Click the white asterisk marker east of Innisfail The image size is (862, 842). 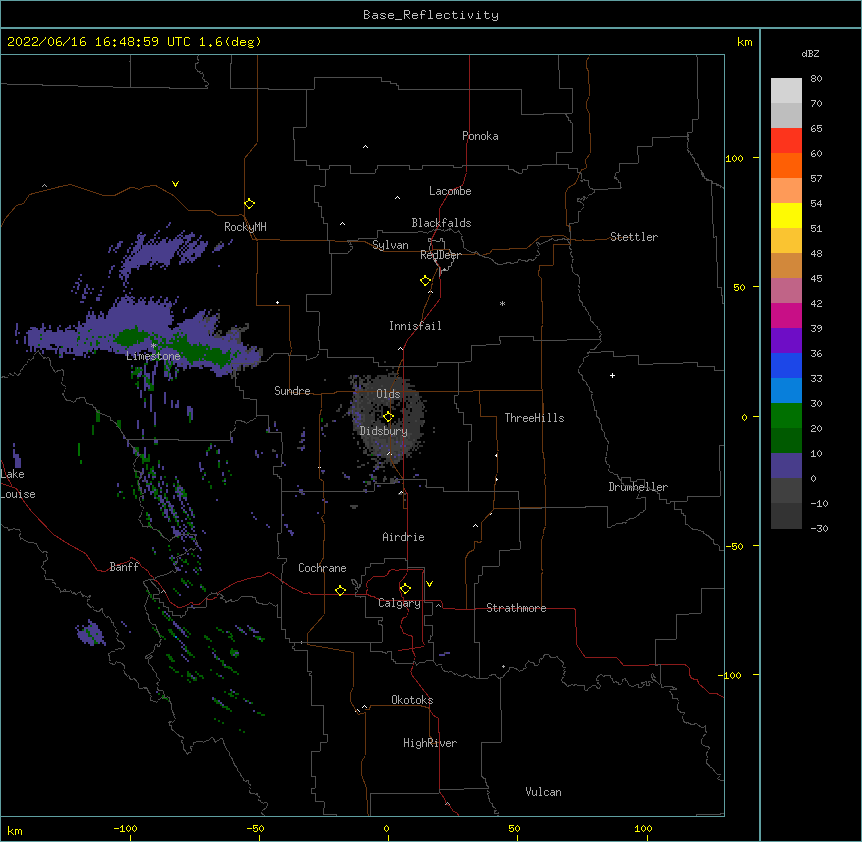pos(502,303)
